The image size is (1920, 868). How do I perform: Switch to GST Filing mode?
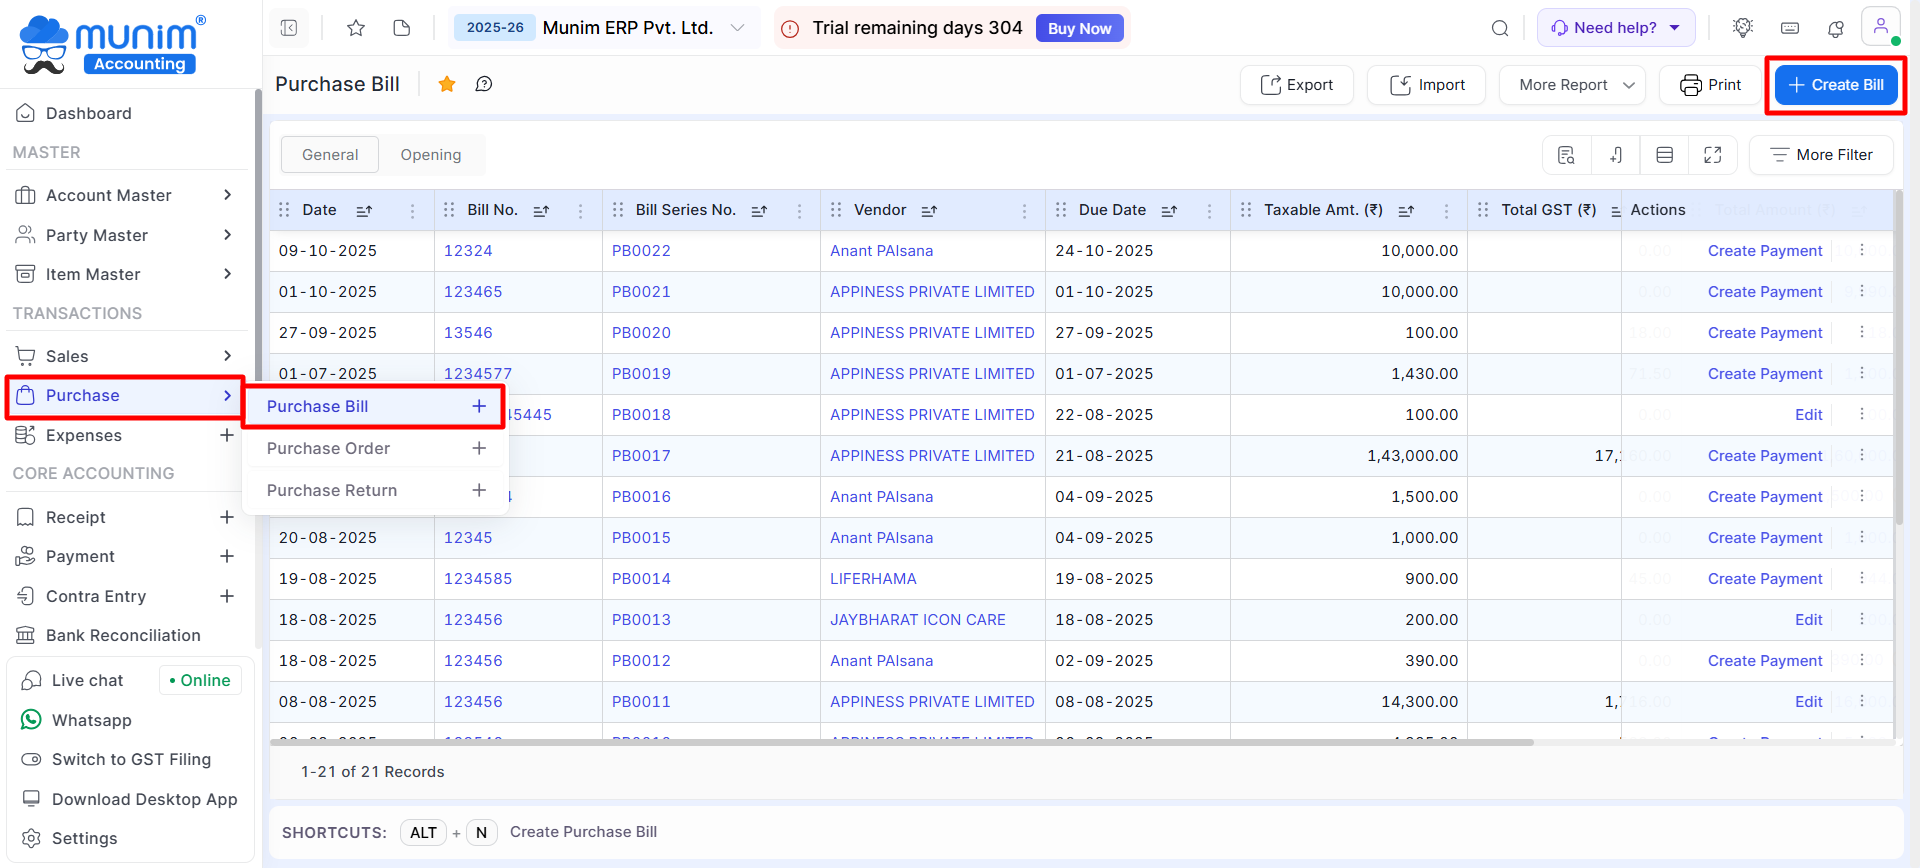click(131, 759)
